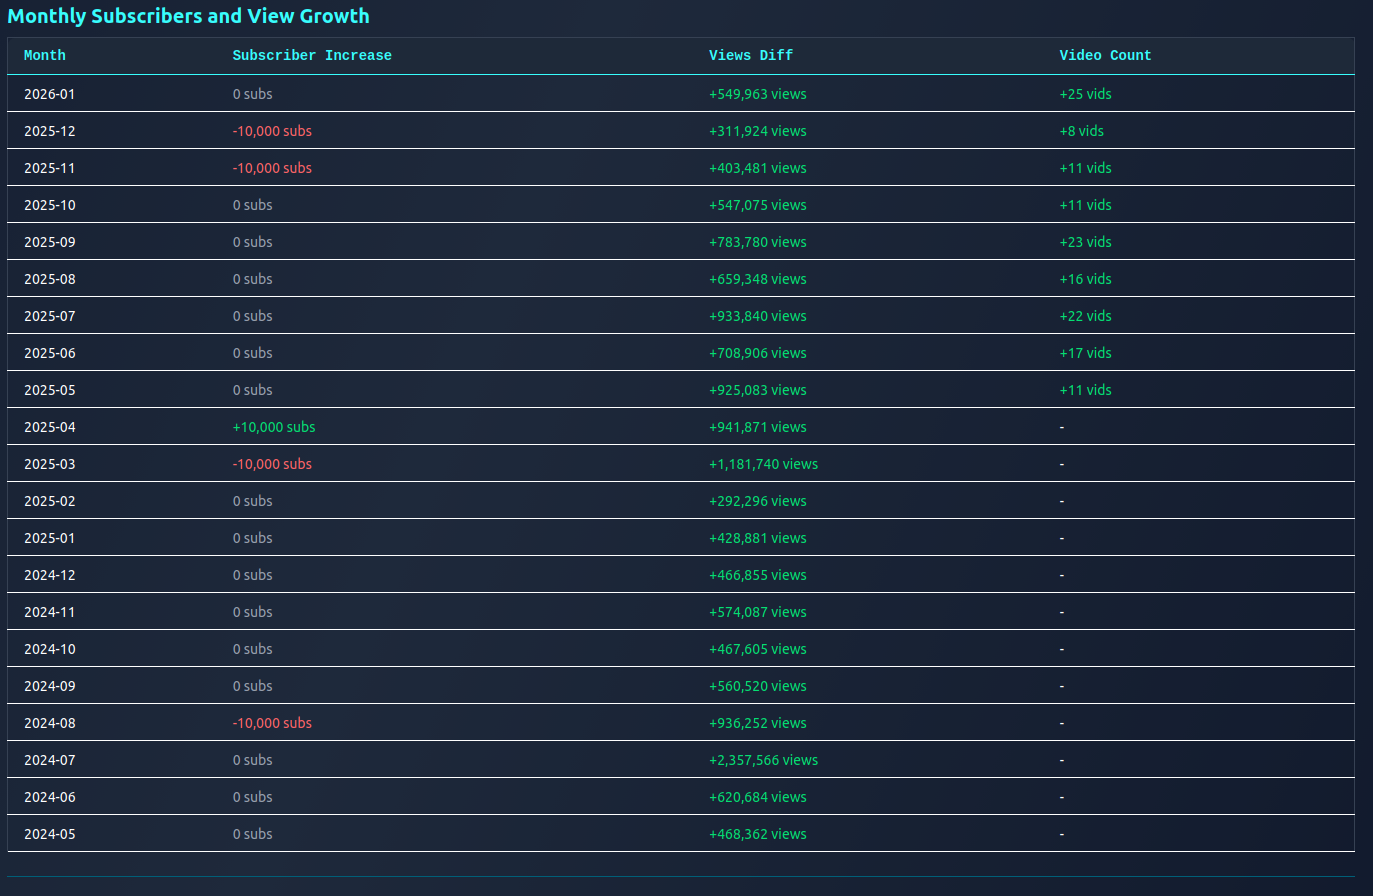Click the +17 vids value
1373x896 pixels.
(x=1086, y=353)
